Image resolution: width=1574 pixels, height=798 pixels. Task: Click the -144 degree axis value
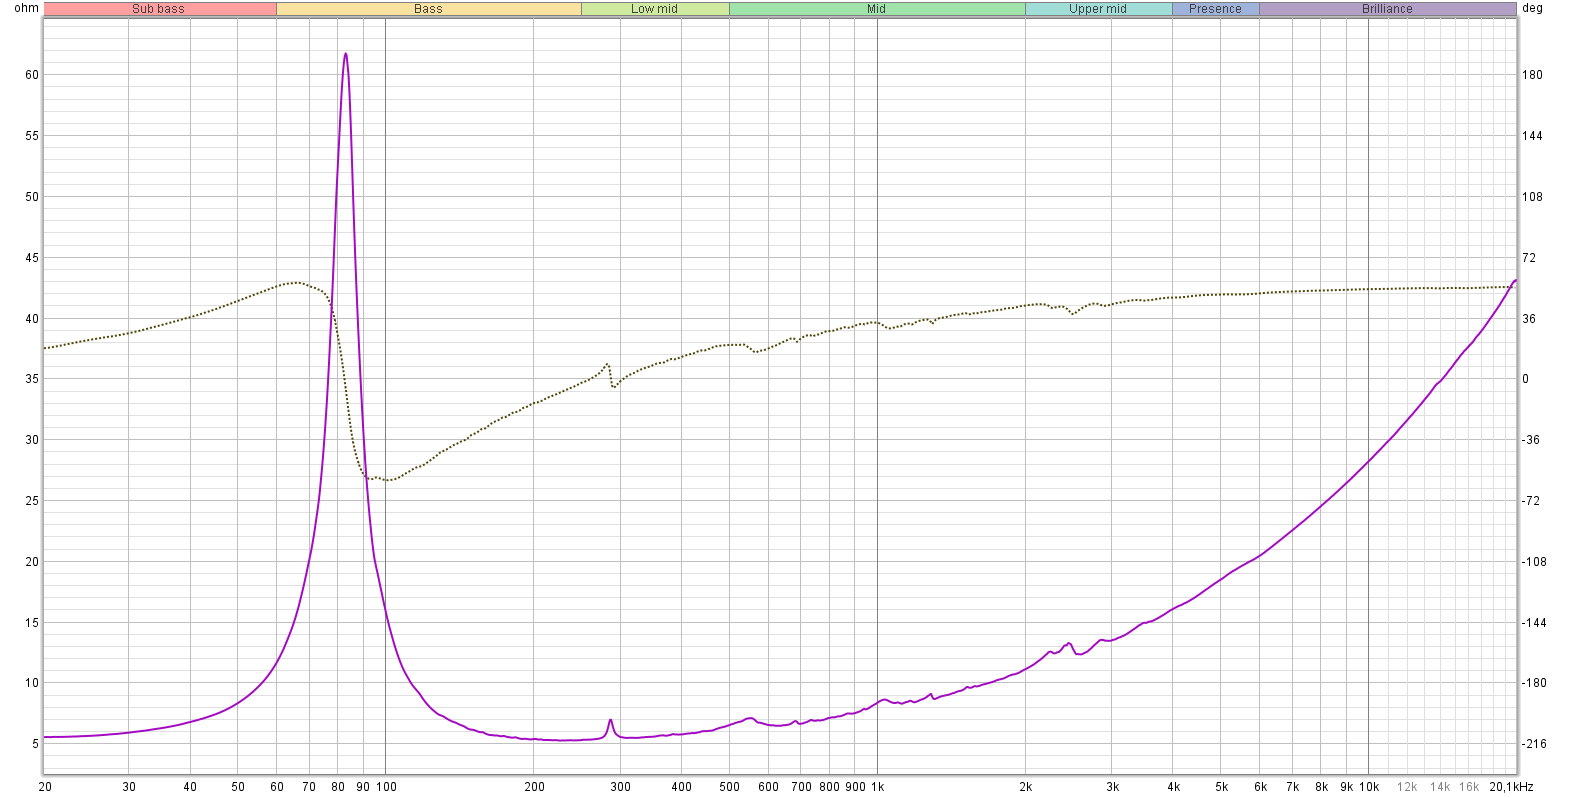click(x=1534, y=623)
